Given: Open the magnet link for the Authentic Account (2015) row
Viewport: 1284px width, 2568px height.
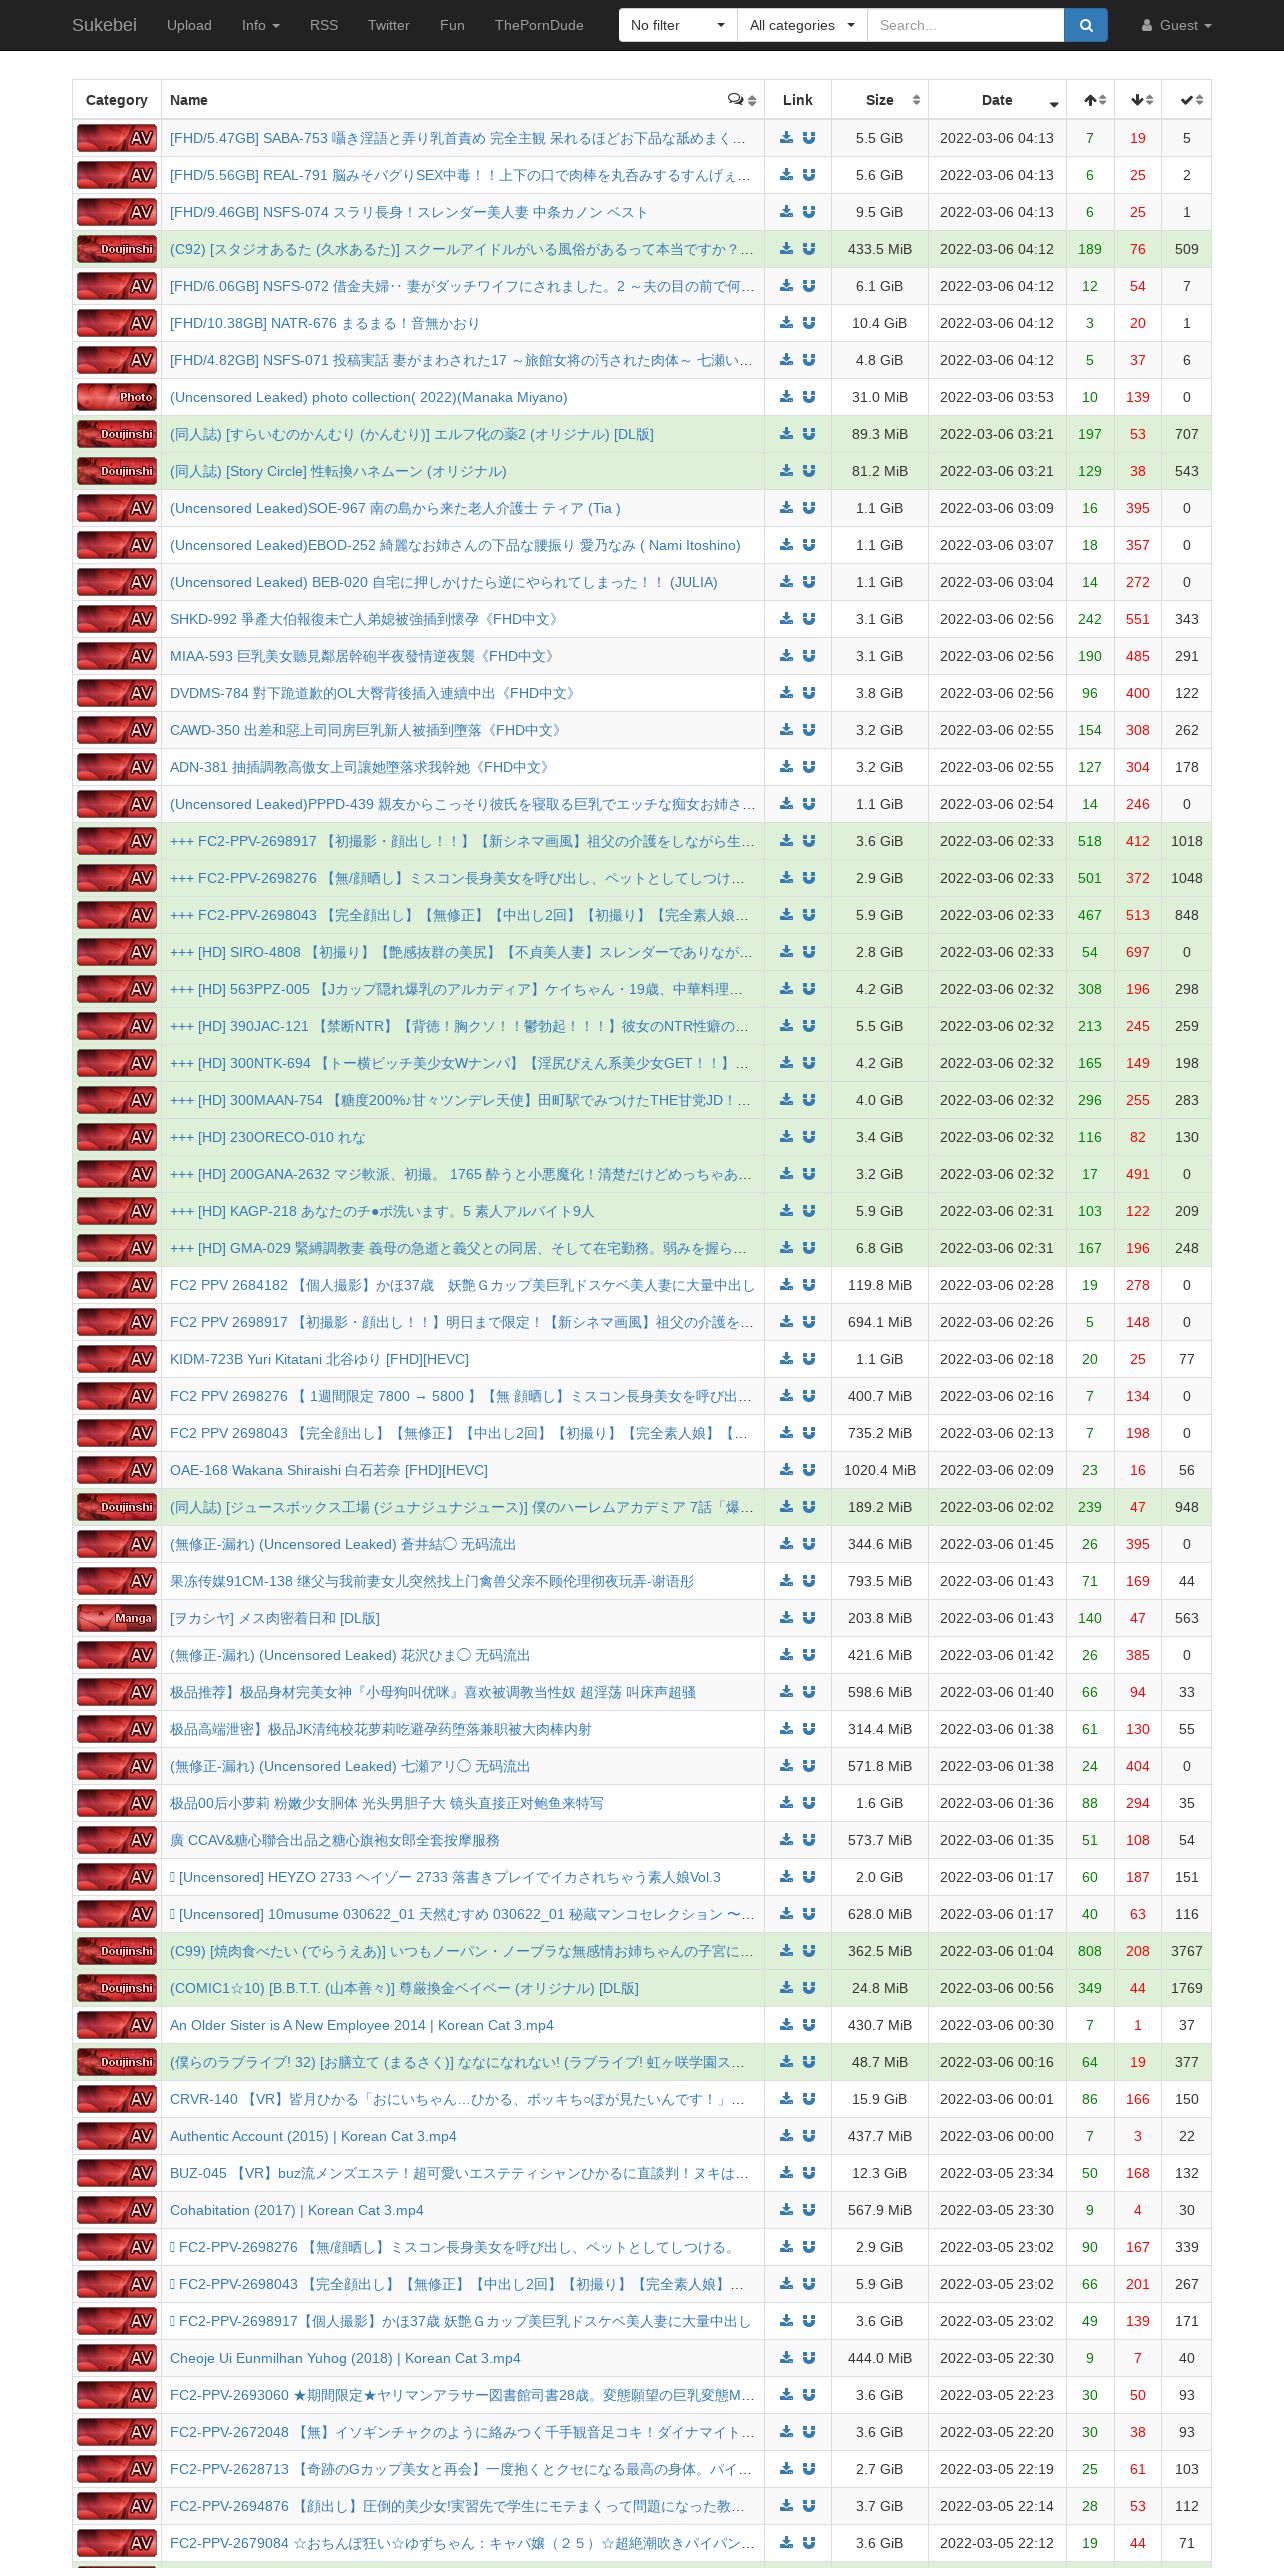Looking at the screenshot, I should tap(809, 2136).
